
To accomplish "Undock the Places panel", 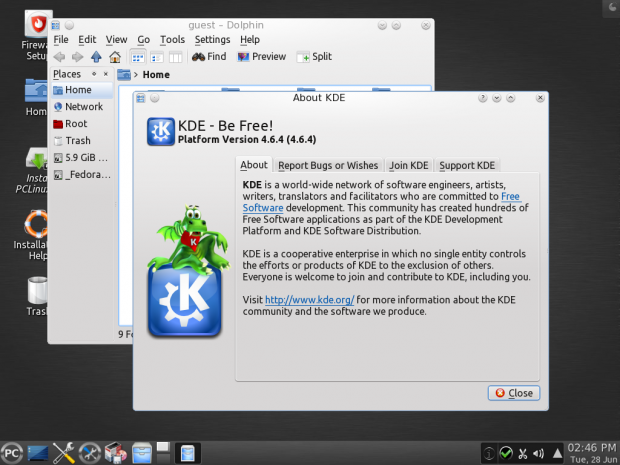I will click(94, 74).
